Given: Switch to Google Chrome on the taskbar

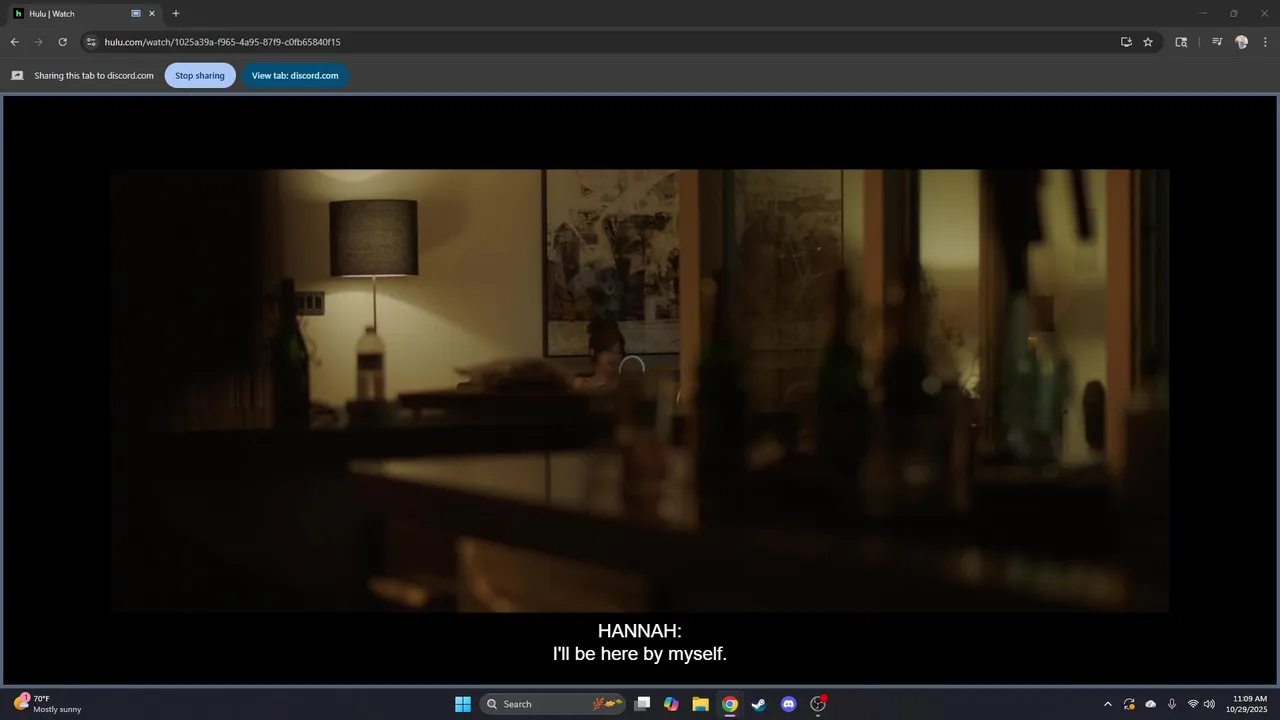Looking at the screenshot, I should click(x=730, y=704).
